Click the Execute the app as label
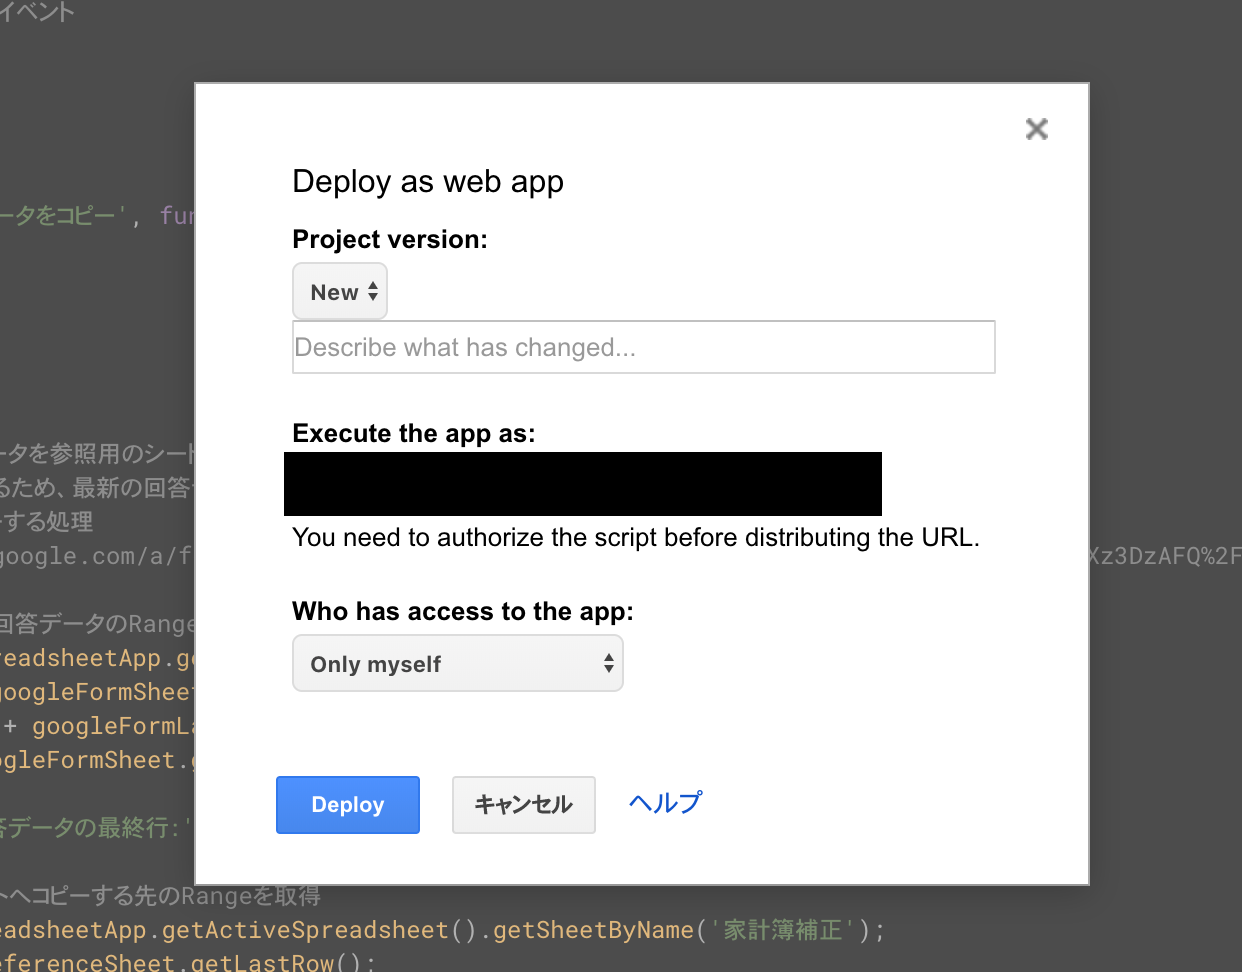 click(x=415, y=433)
